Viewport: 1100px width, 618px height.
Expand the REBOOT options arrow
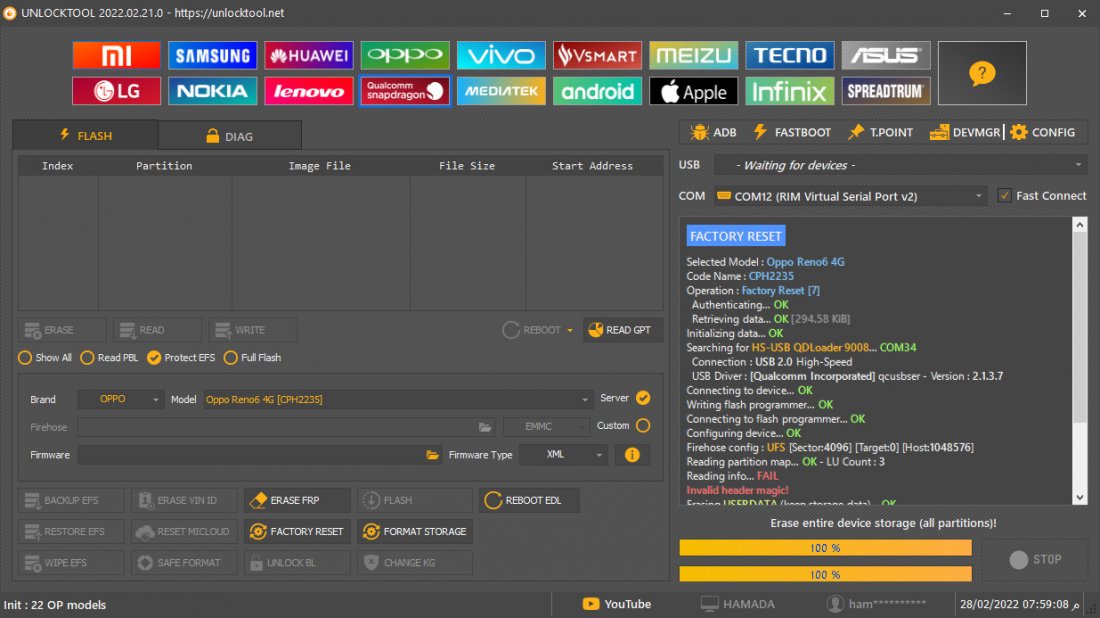coord(570,330)
